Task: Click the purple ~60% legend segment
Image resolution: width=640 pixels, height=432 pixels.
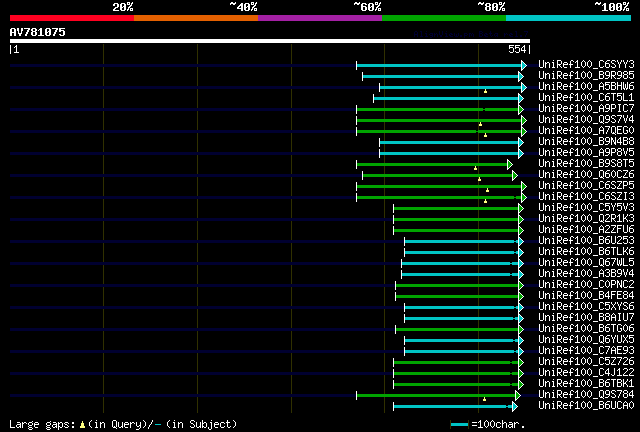Action: click(x=320, y=18)
